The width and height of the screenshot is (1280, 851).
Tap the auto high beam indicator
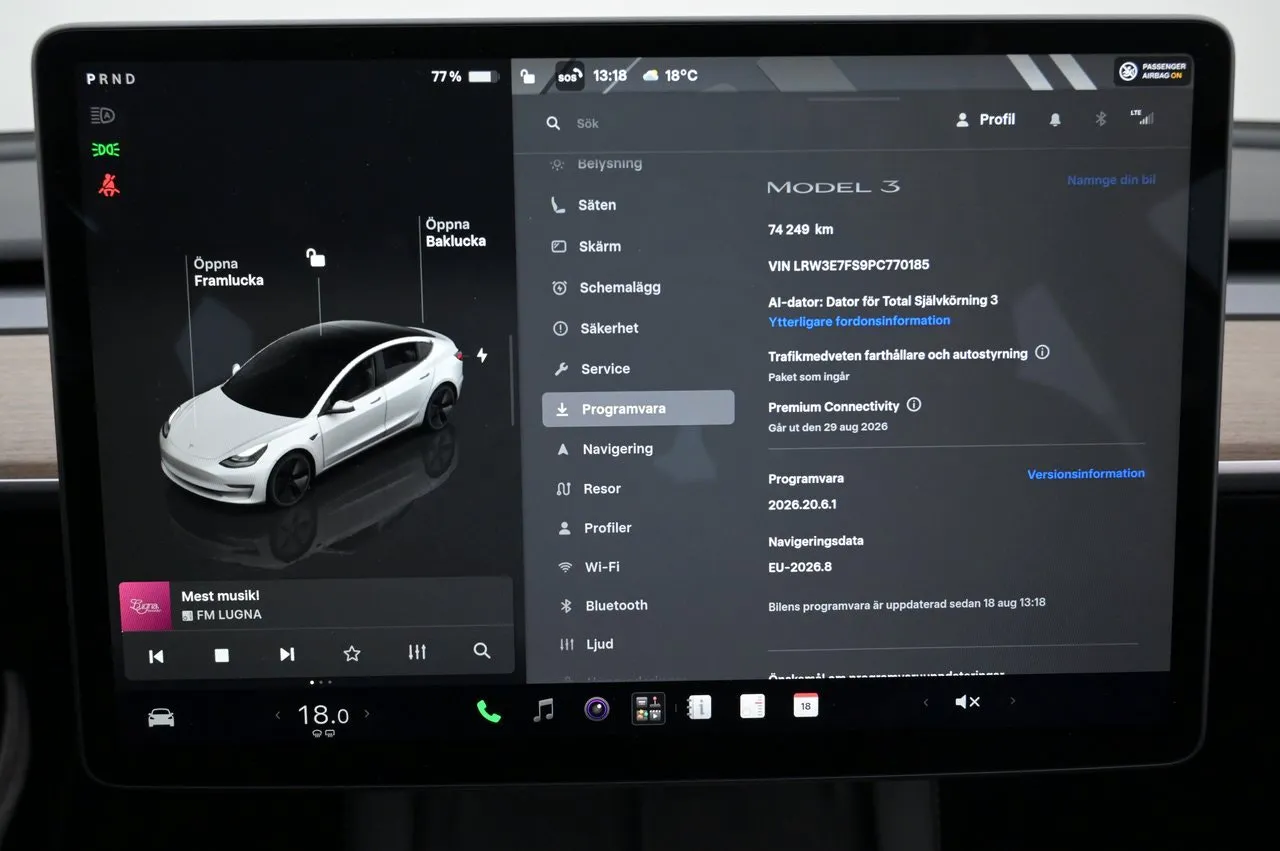[103, 115]
